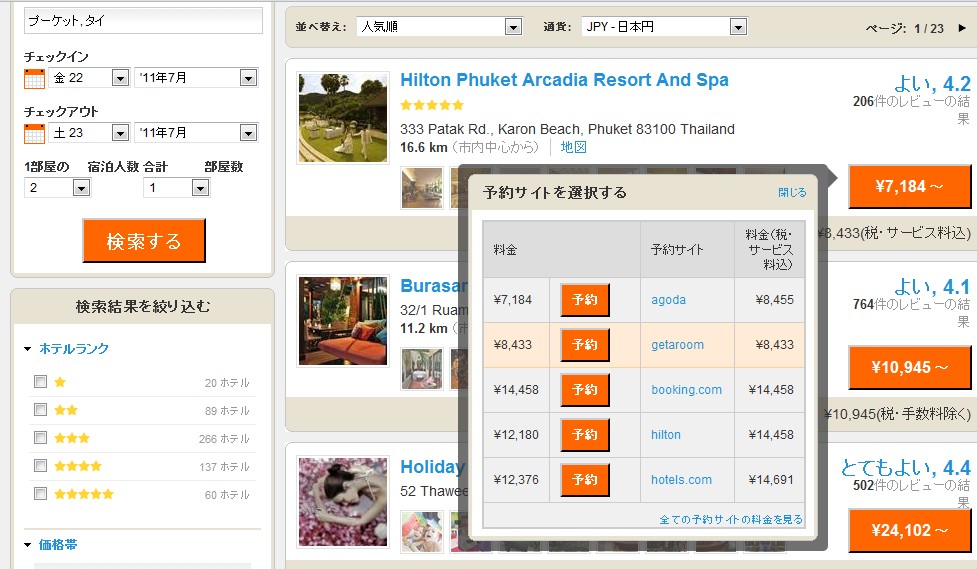The height and width of the screenshot is (569, 977).
Task: Click the check-out calendar icon
Action: [x=34, y=133]
